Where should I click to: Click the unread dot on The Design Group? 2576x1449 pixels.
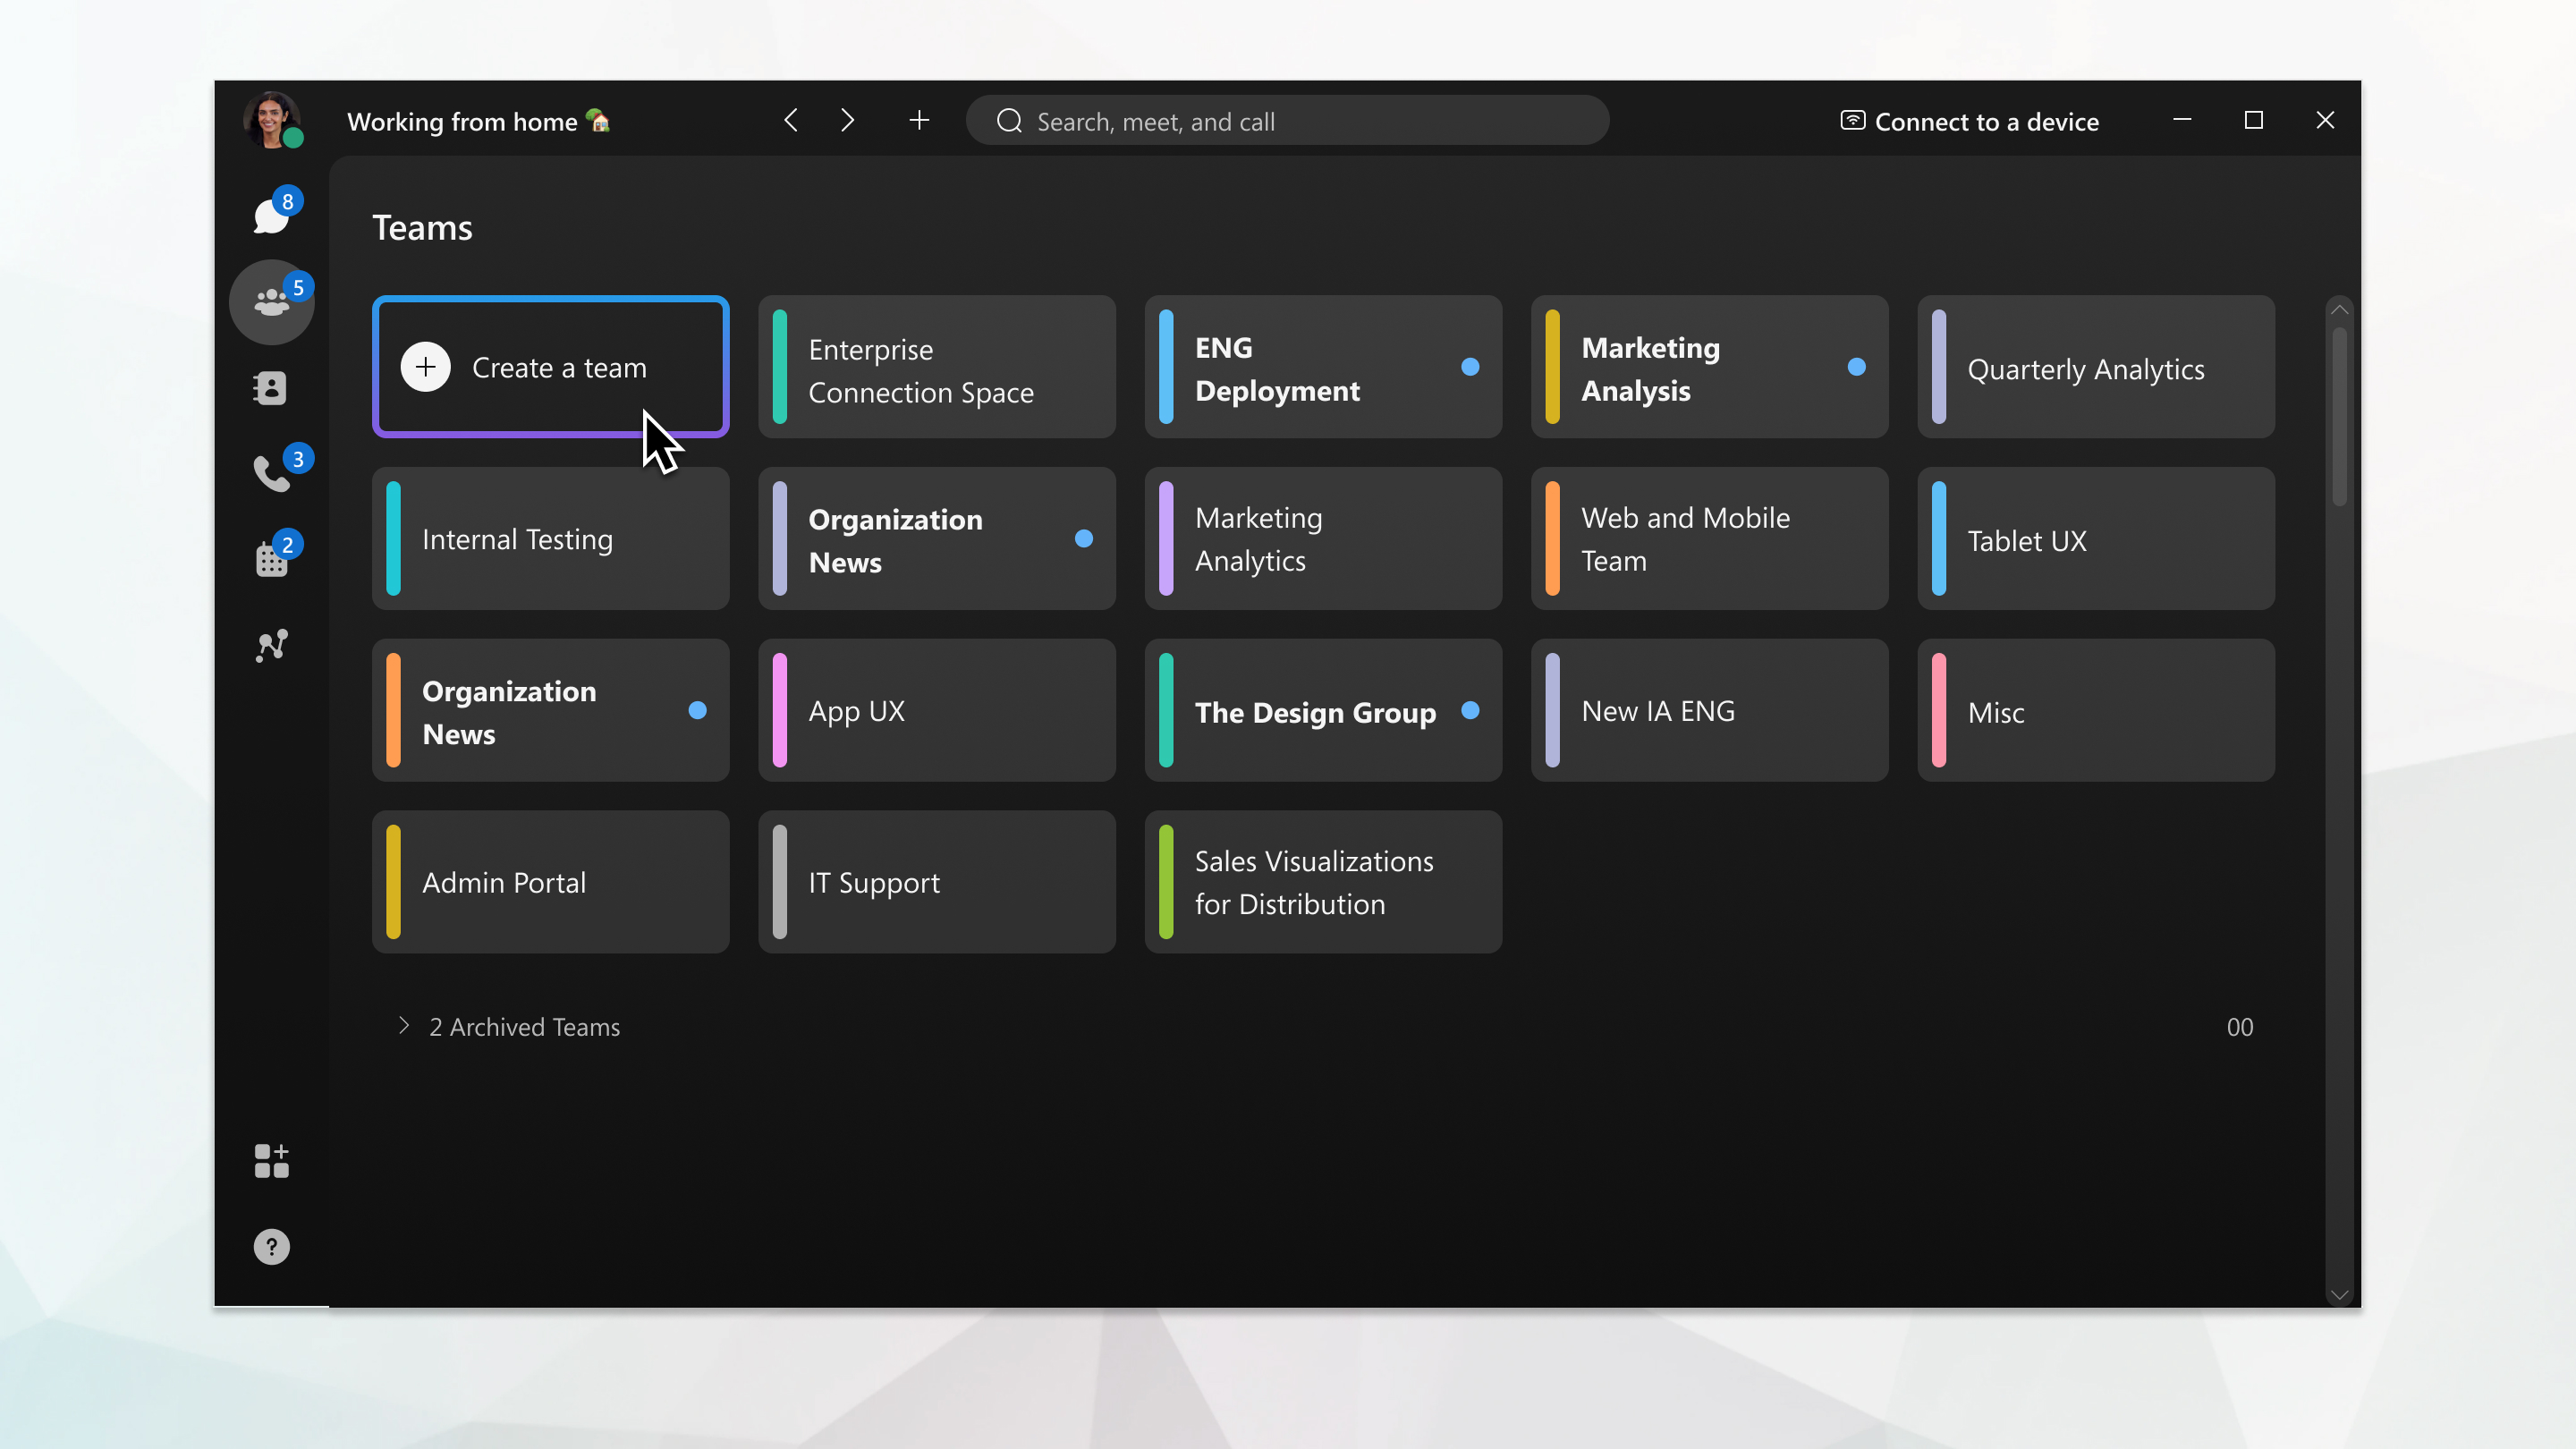1470,710
